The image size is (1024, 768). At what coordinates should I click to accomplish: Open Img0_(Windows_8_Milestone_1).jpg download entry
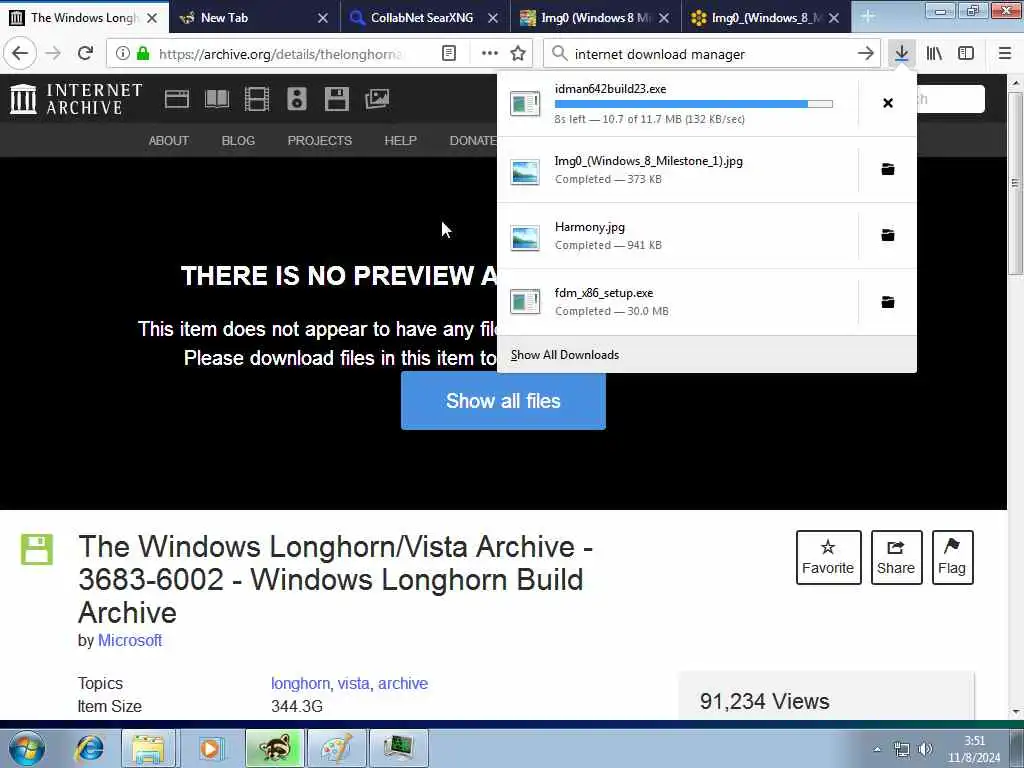pyautogui.click(x=678, y=170)
